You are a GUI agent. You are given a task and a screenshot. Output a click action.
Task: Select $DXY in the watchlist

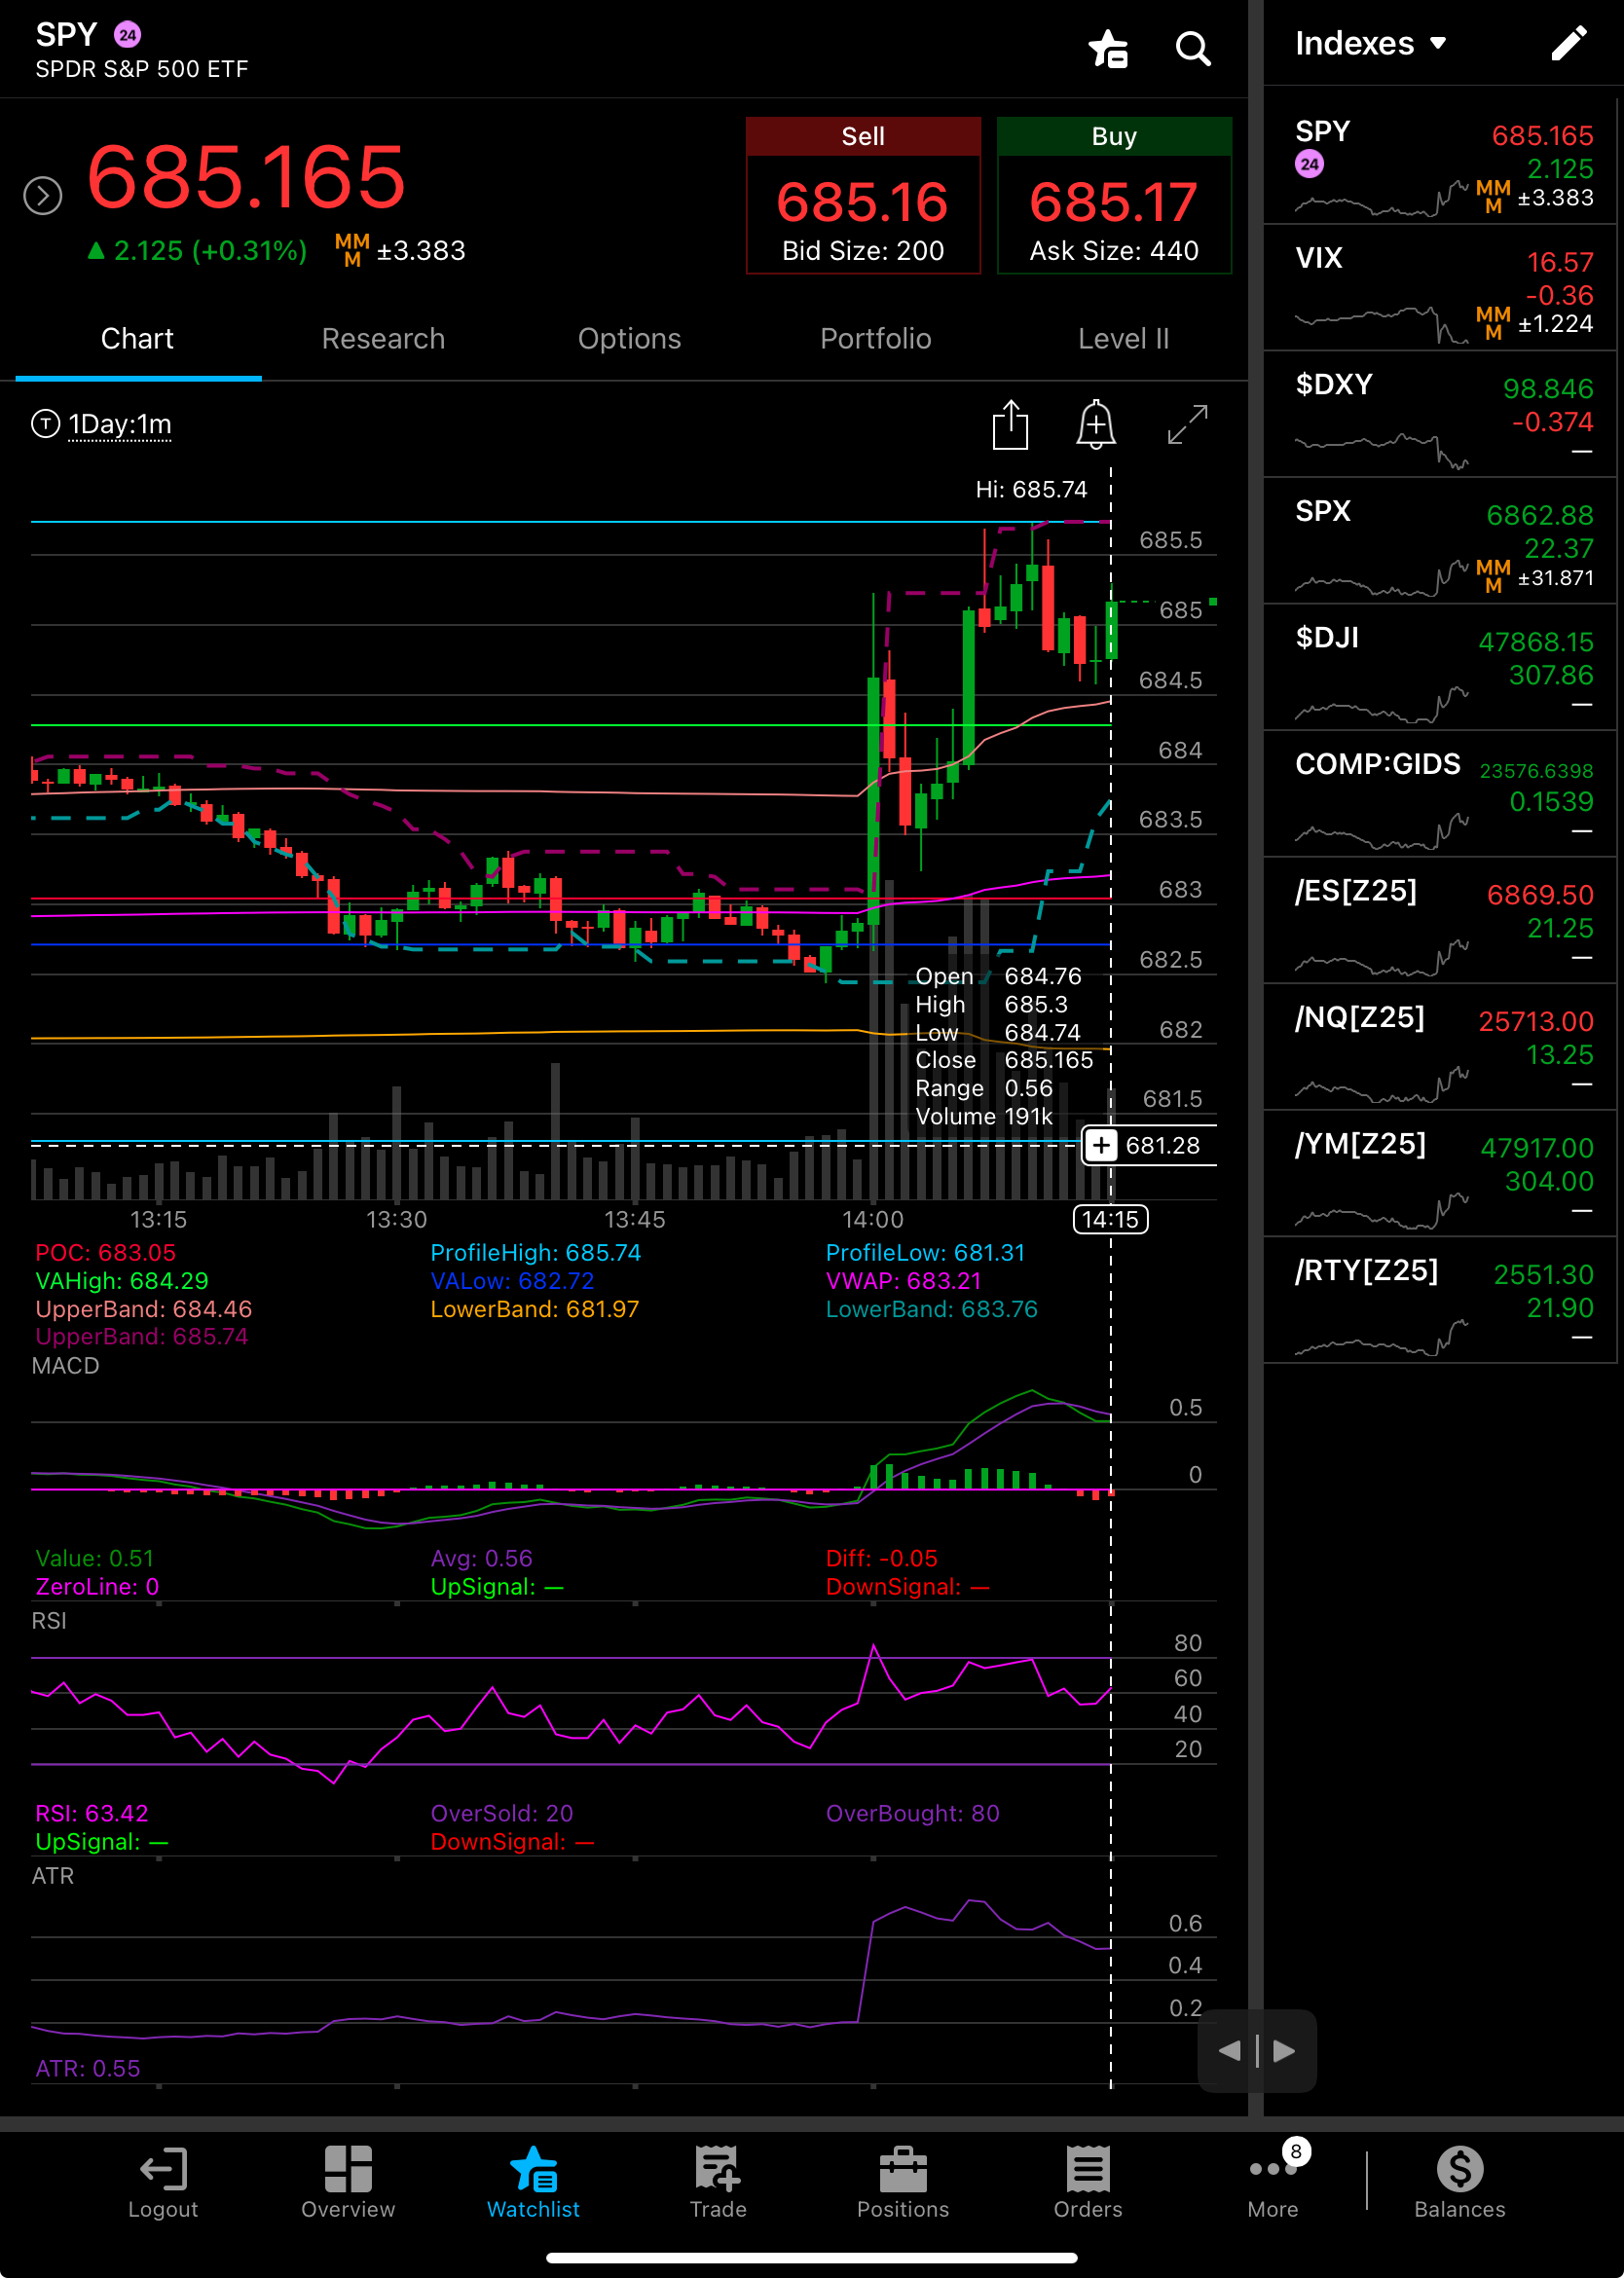[1439, 415]
